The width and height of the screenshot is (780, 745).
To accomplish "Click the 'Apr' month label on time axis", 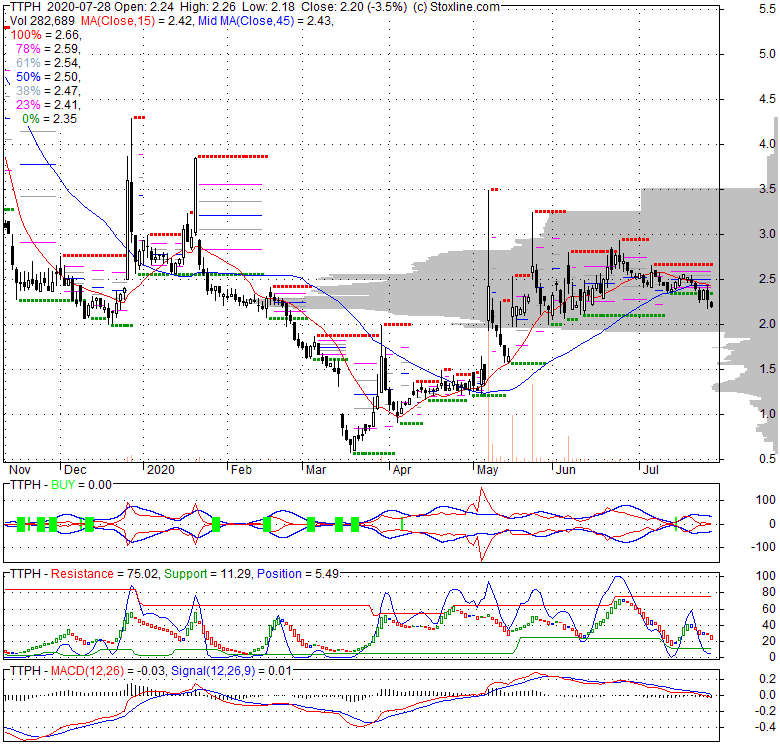I will point(402,469).
